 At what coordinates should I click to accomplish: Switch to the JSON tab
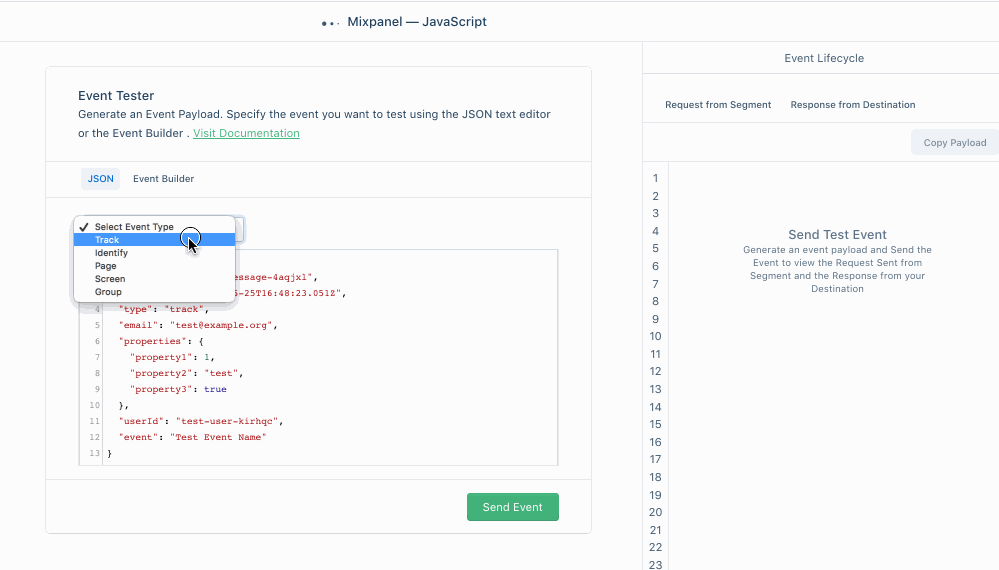100,179
